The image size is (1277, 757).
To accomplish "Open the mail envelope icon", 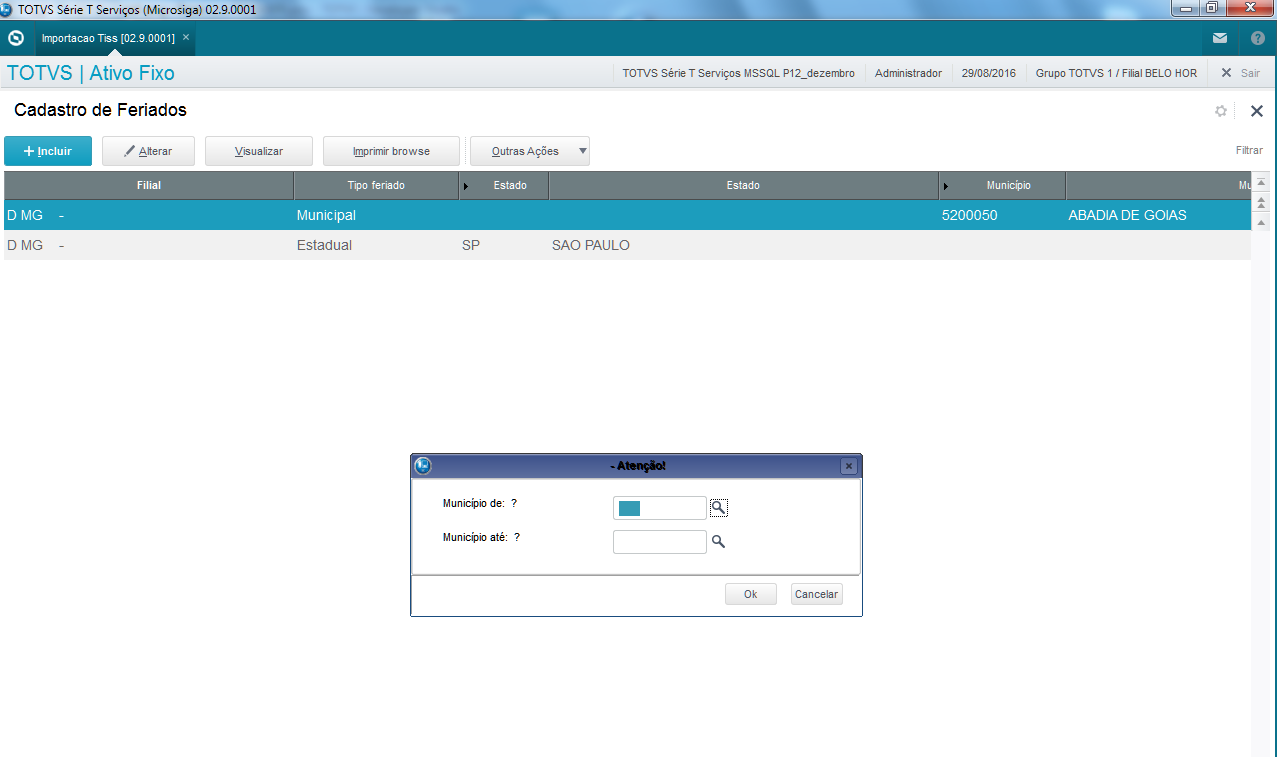I will coord(1220,39).
